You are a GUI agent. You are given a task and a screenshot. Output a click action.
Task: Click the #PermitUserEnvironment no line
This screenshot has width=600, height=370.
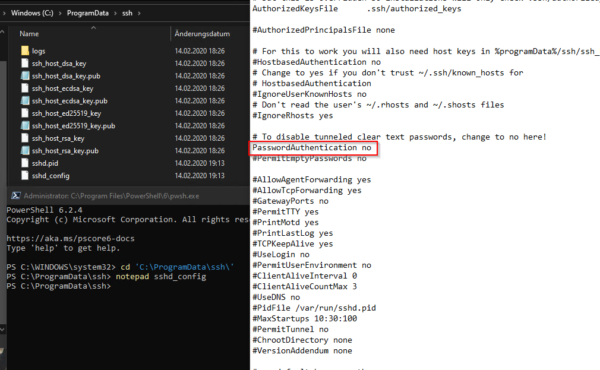point(311,265)
